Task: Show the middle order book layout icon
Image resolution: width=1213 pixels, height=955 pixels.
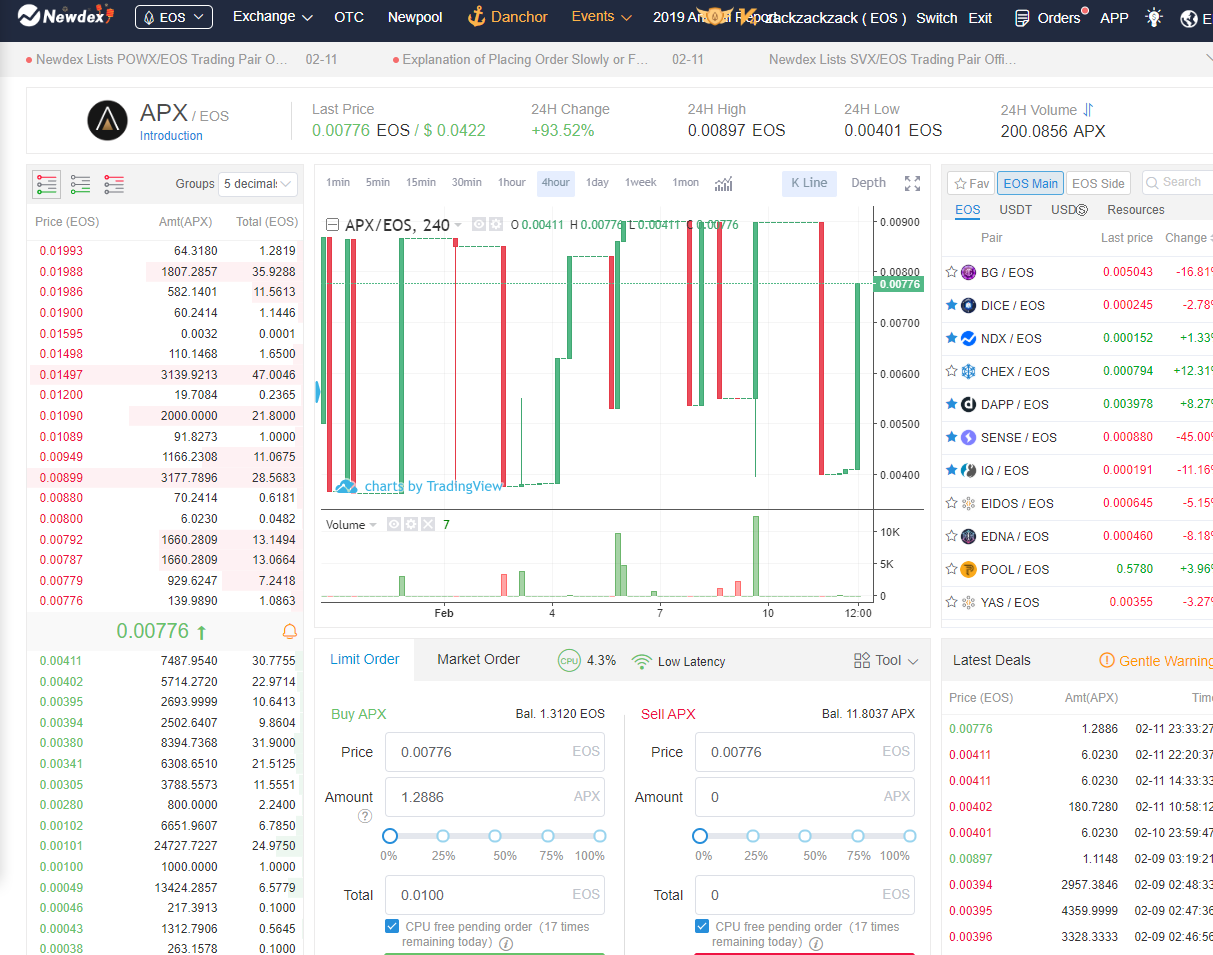Action: (x=80, y=184)
